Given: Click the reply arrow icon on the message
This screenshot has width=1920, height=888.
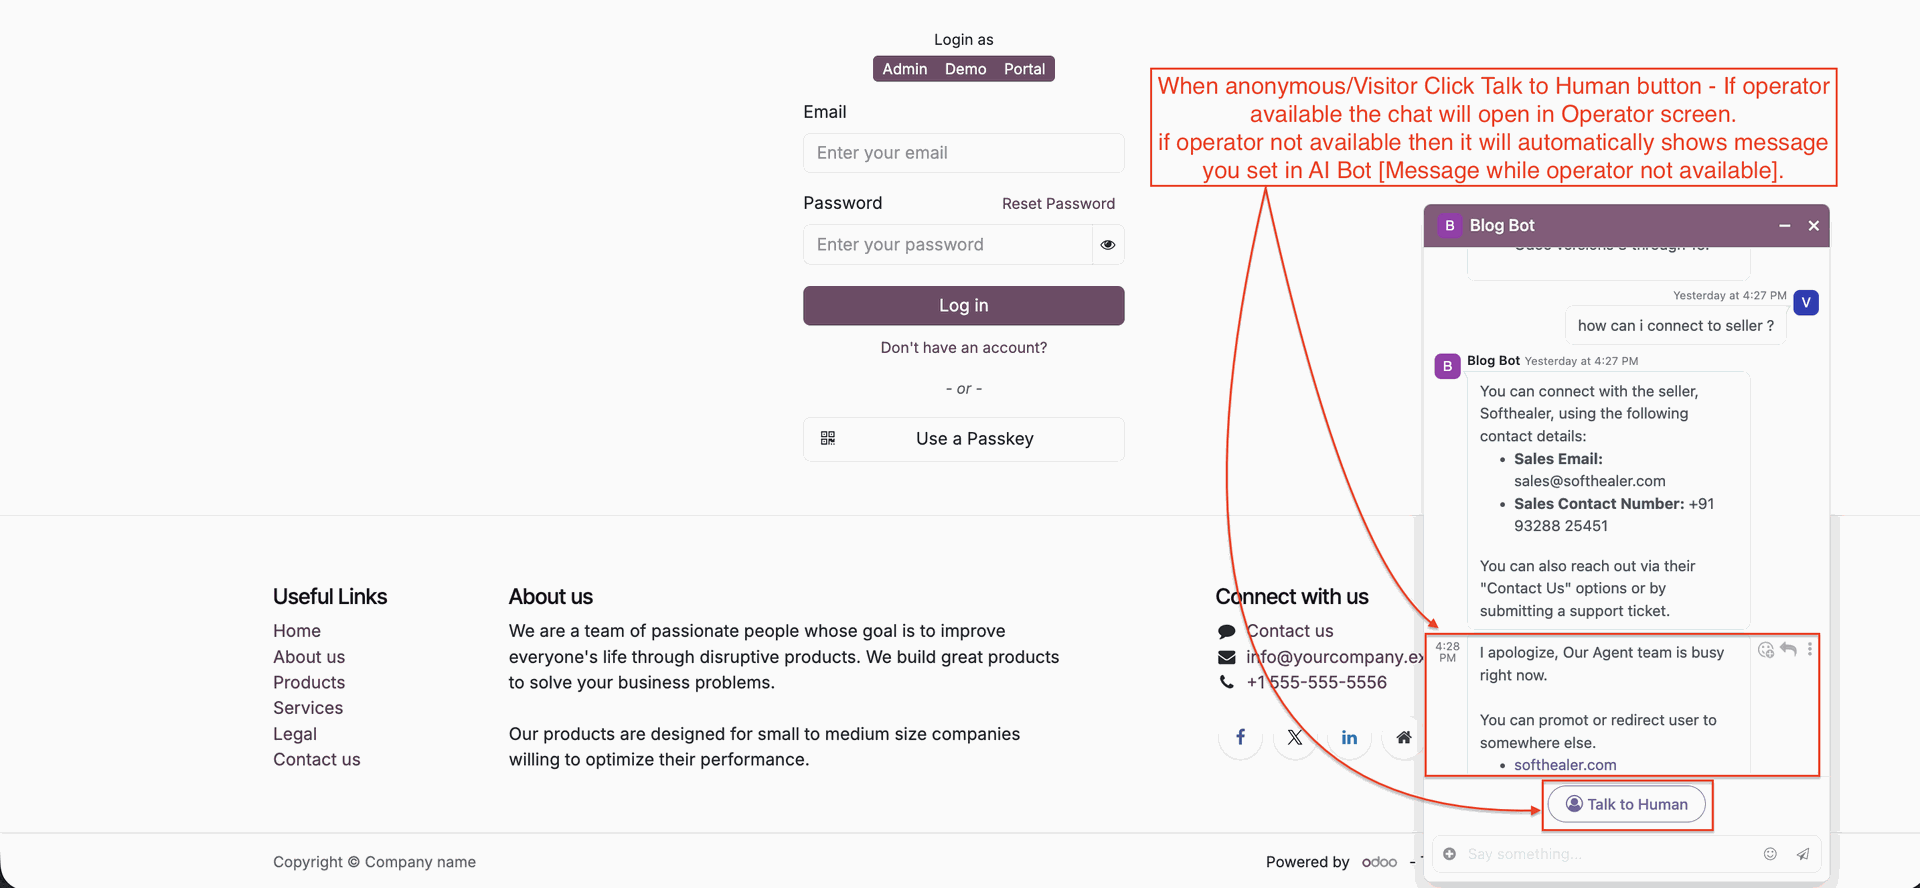Looking at the screenshot, I should point(1789,650).
